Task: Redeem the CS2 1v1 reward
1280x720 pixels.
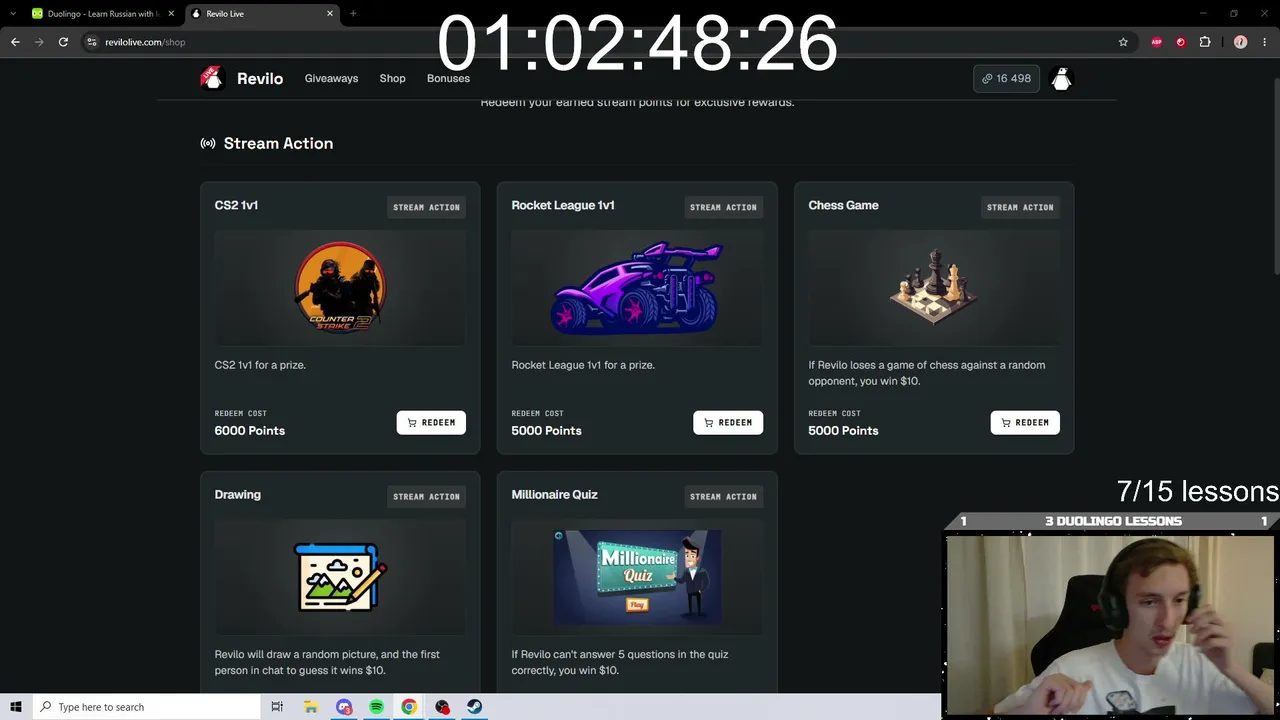Action: [x=431, y=423]
